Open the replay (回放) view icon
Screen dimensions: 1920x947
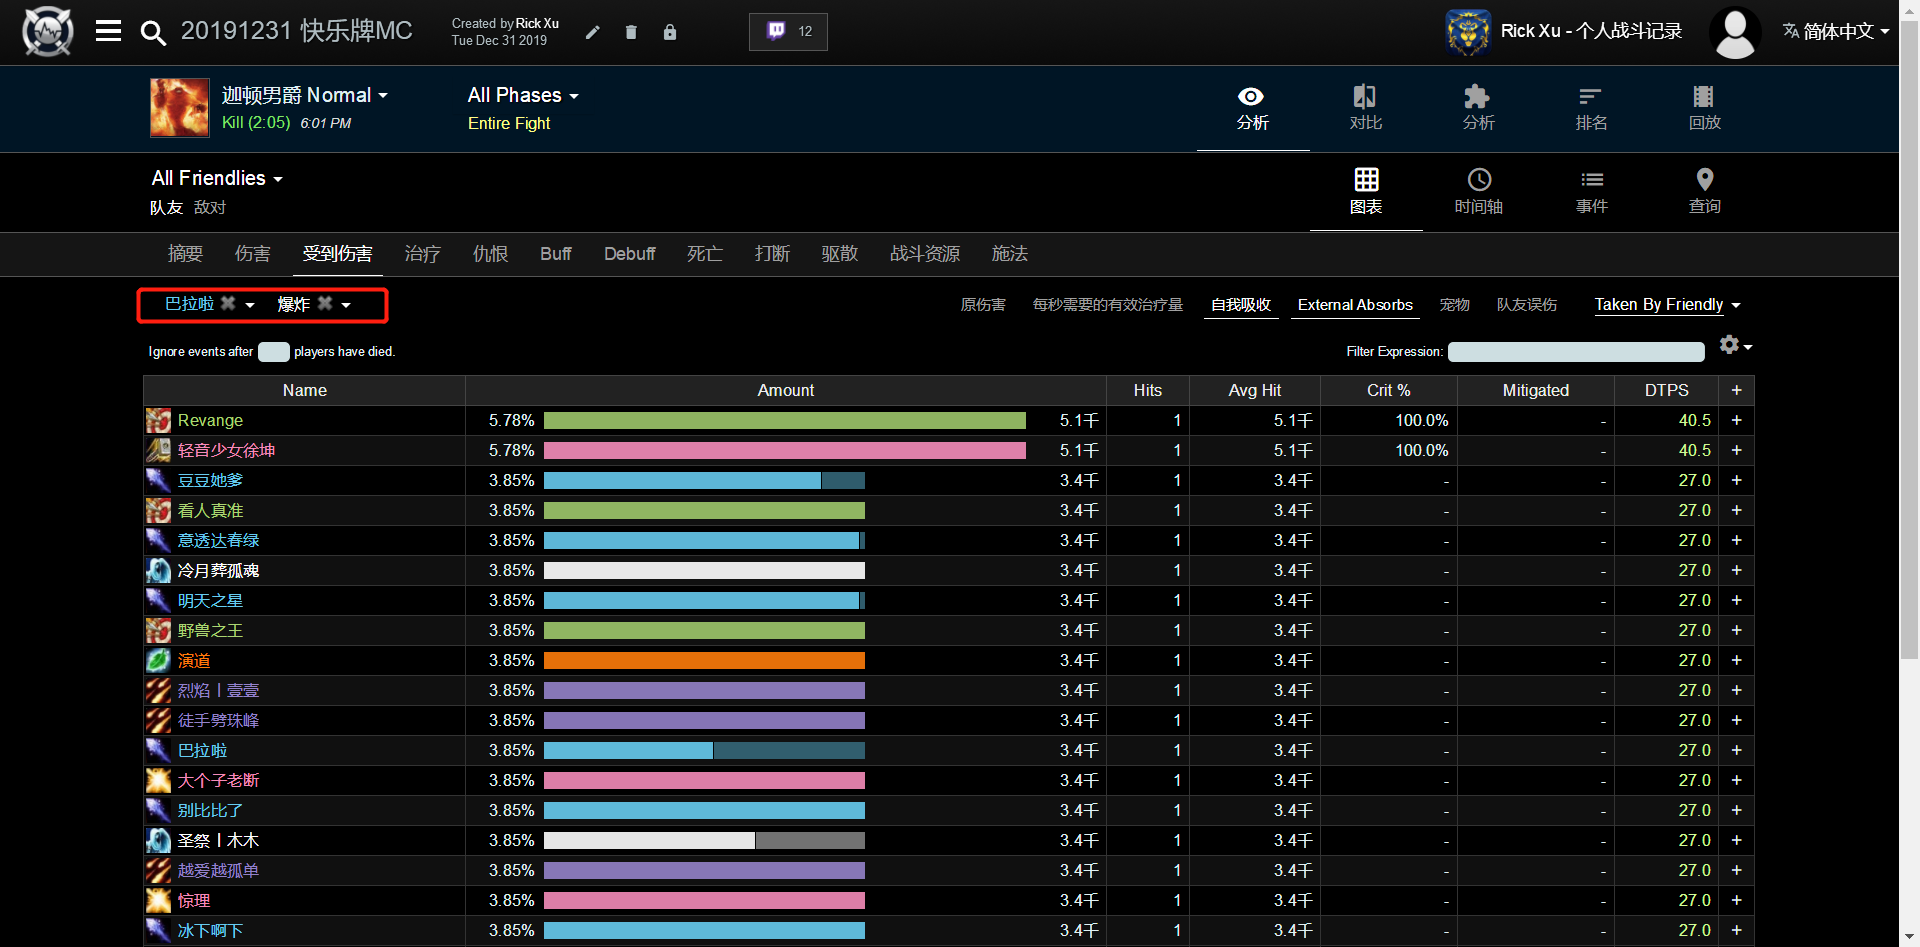[x=1704, y=108]
